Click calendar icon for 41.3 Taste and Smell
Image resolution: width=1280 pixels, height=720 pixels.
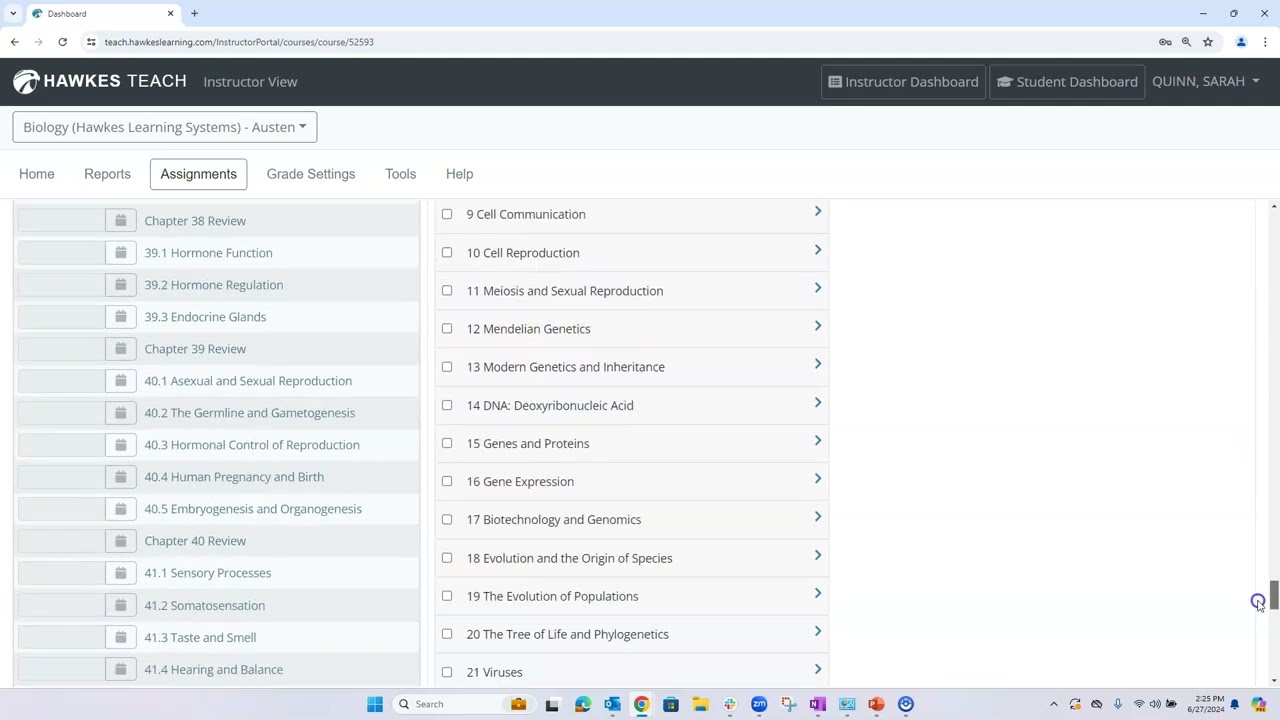click(120, 637)
